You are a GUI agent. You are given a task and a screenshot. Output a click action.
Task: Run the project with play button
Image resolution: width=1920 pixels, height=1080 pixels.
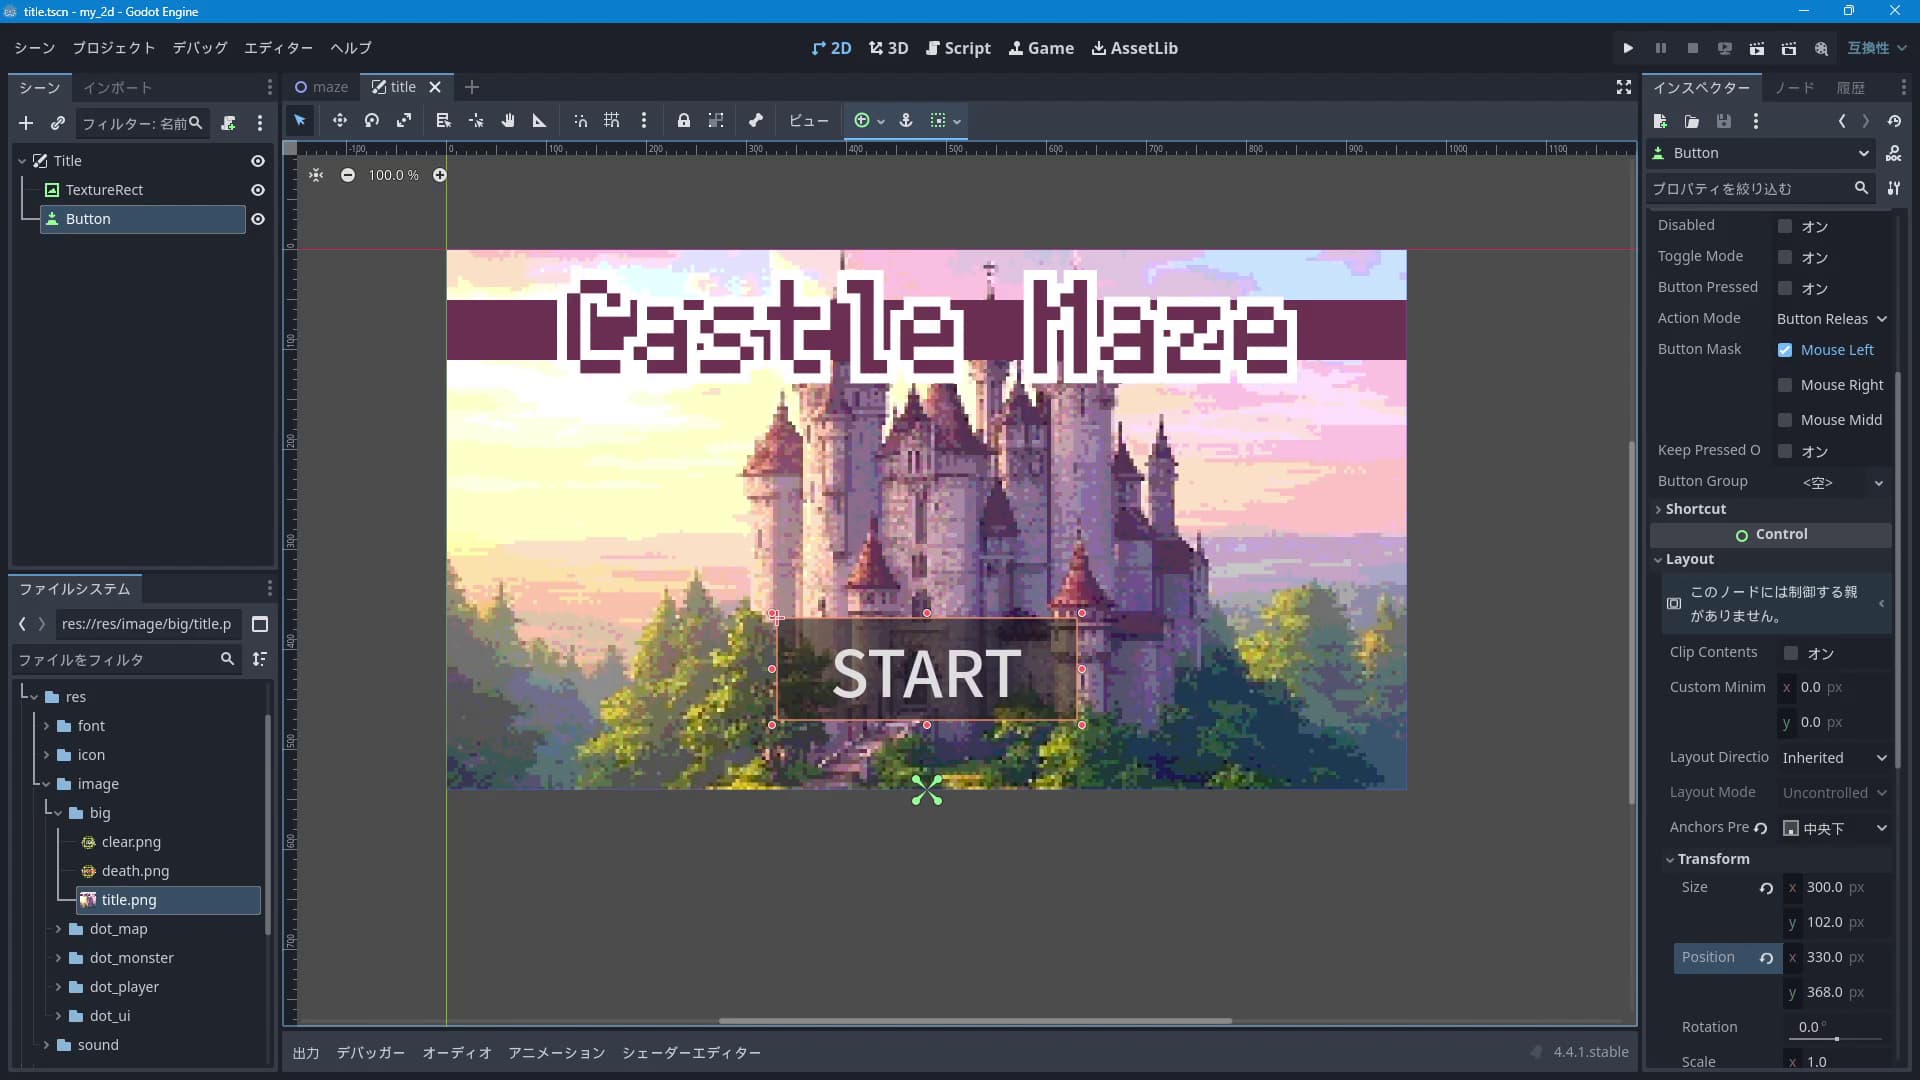1628,48
